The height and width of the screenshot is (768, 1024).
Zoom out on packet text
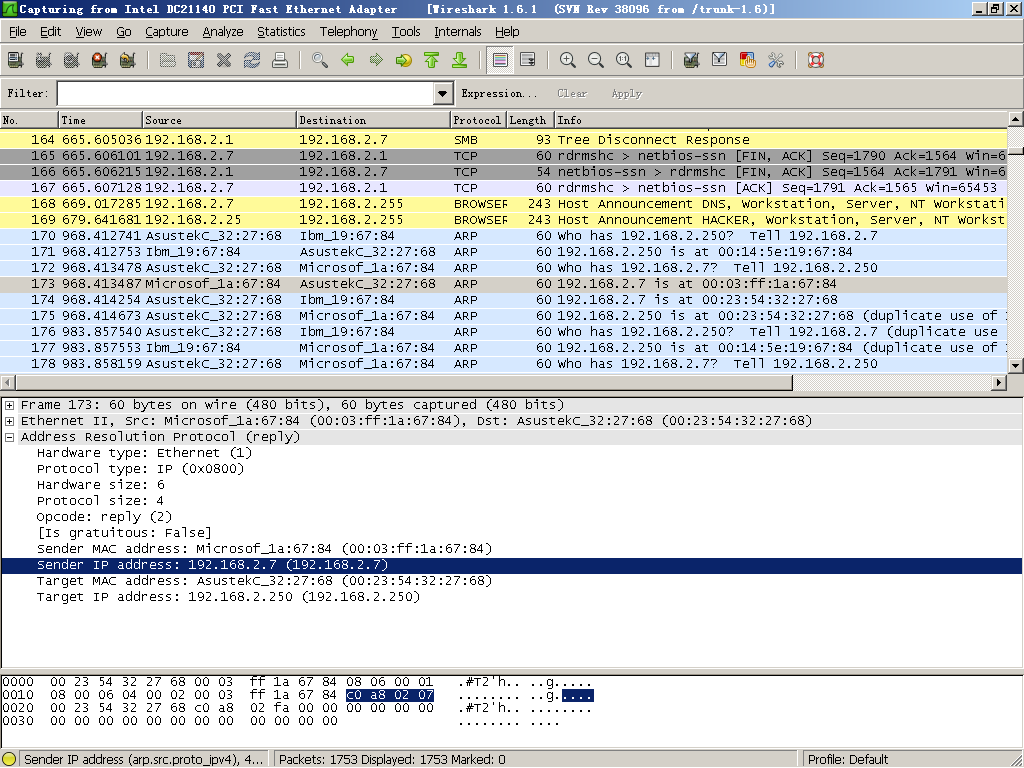(x=596, y=61)
